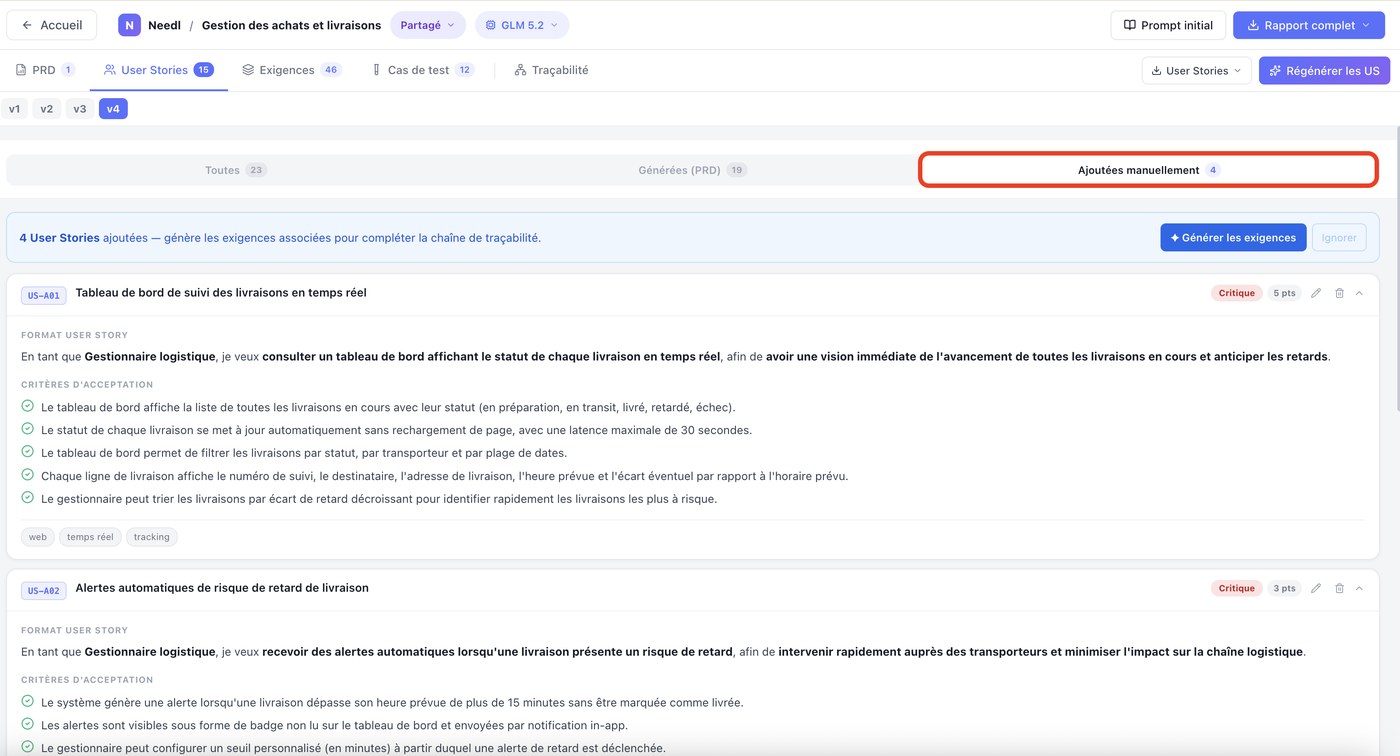The height and width of the screenshot is (756, 1400).
Task: Select version v2
Action: pyautogui.click(x=47, y=109)
